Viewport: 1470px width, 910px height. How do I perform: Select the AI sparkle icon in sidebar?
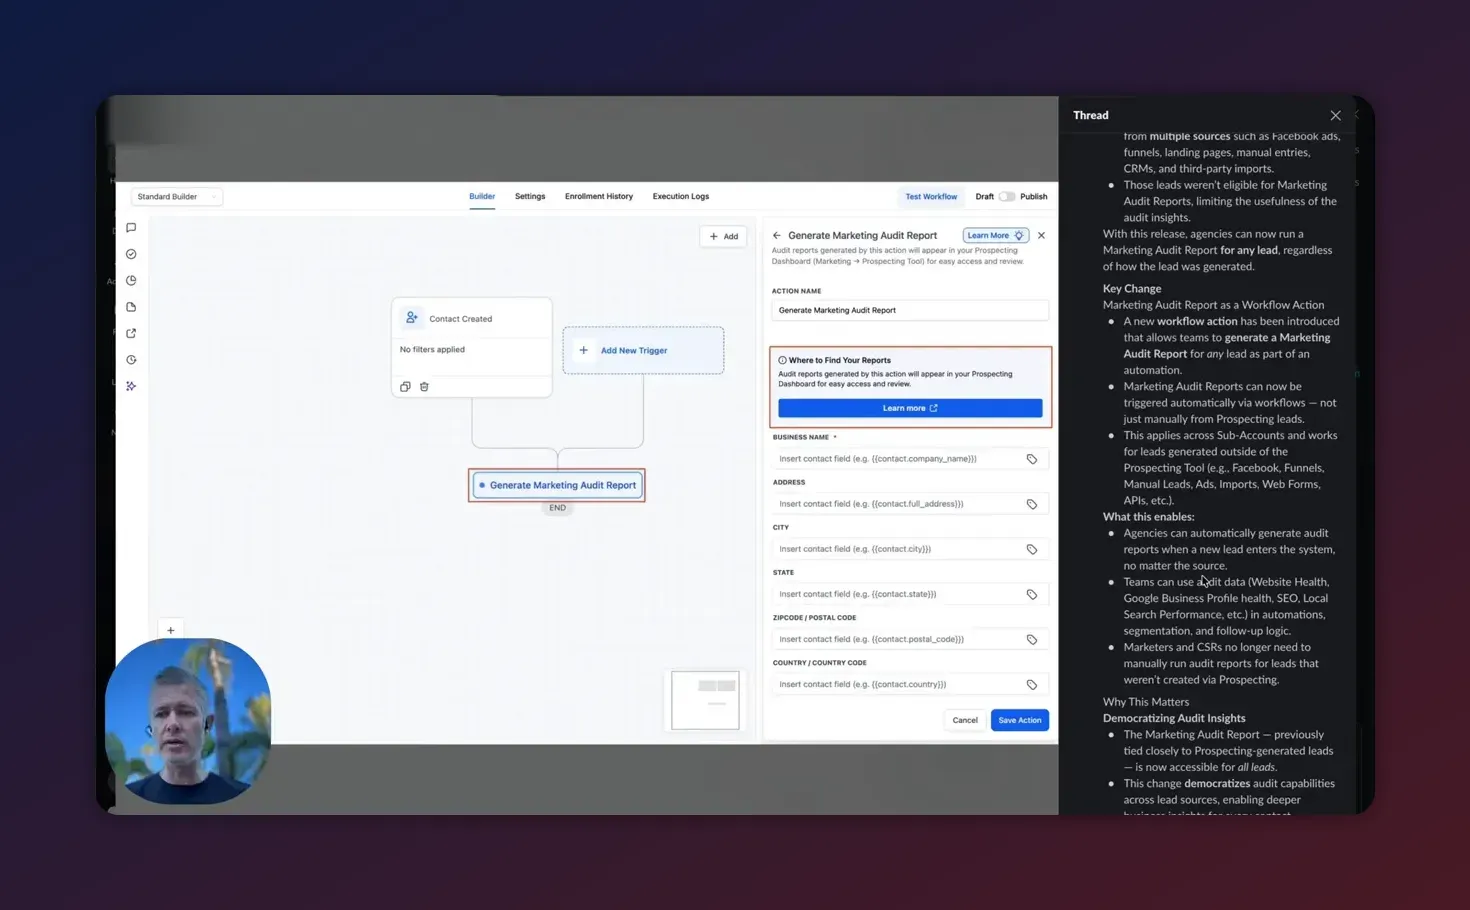[x=131, y=386]
